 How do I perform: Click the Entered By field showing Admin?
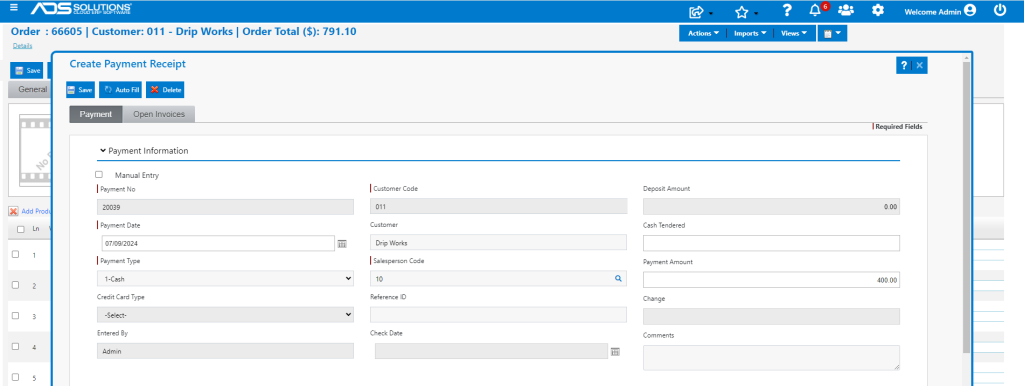tap(225, 351)
